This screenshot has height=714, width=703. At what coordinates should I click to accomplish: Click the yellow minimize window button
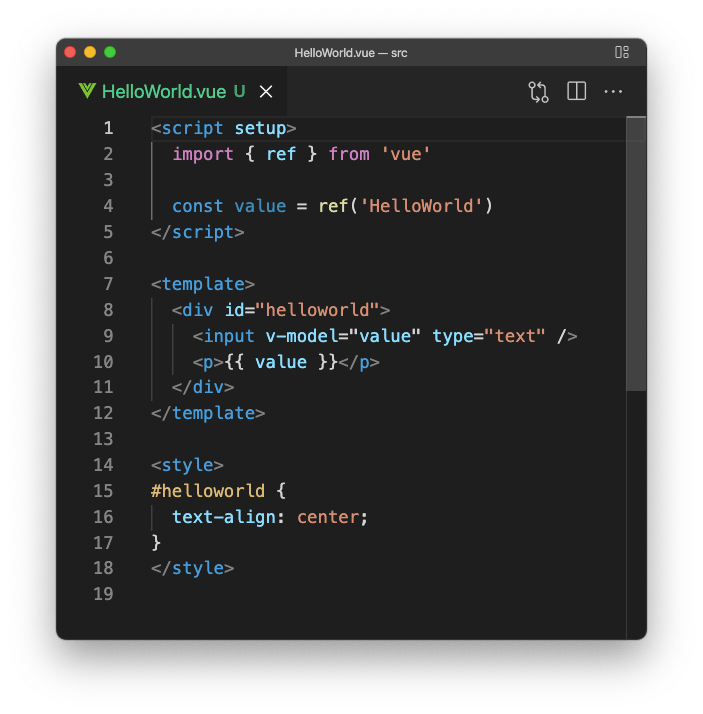90,52
